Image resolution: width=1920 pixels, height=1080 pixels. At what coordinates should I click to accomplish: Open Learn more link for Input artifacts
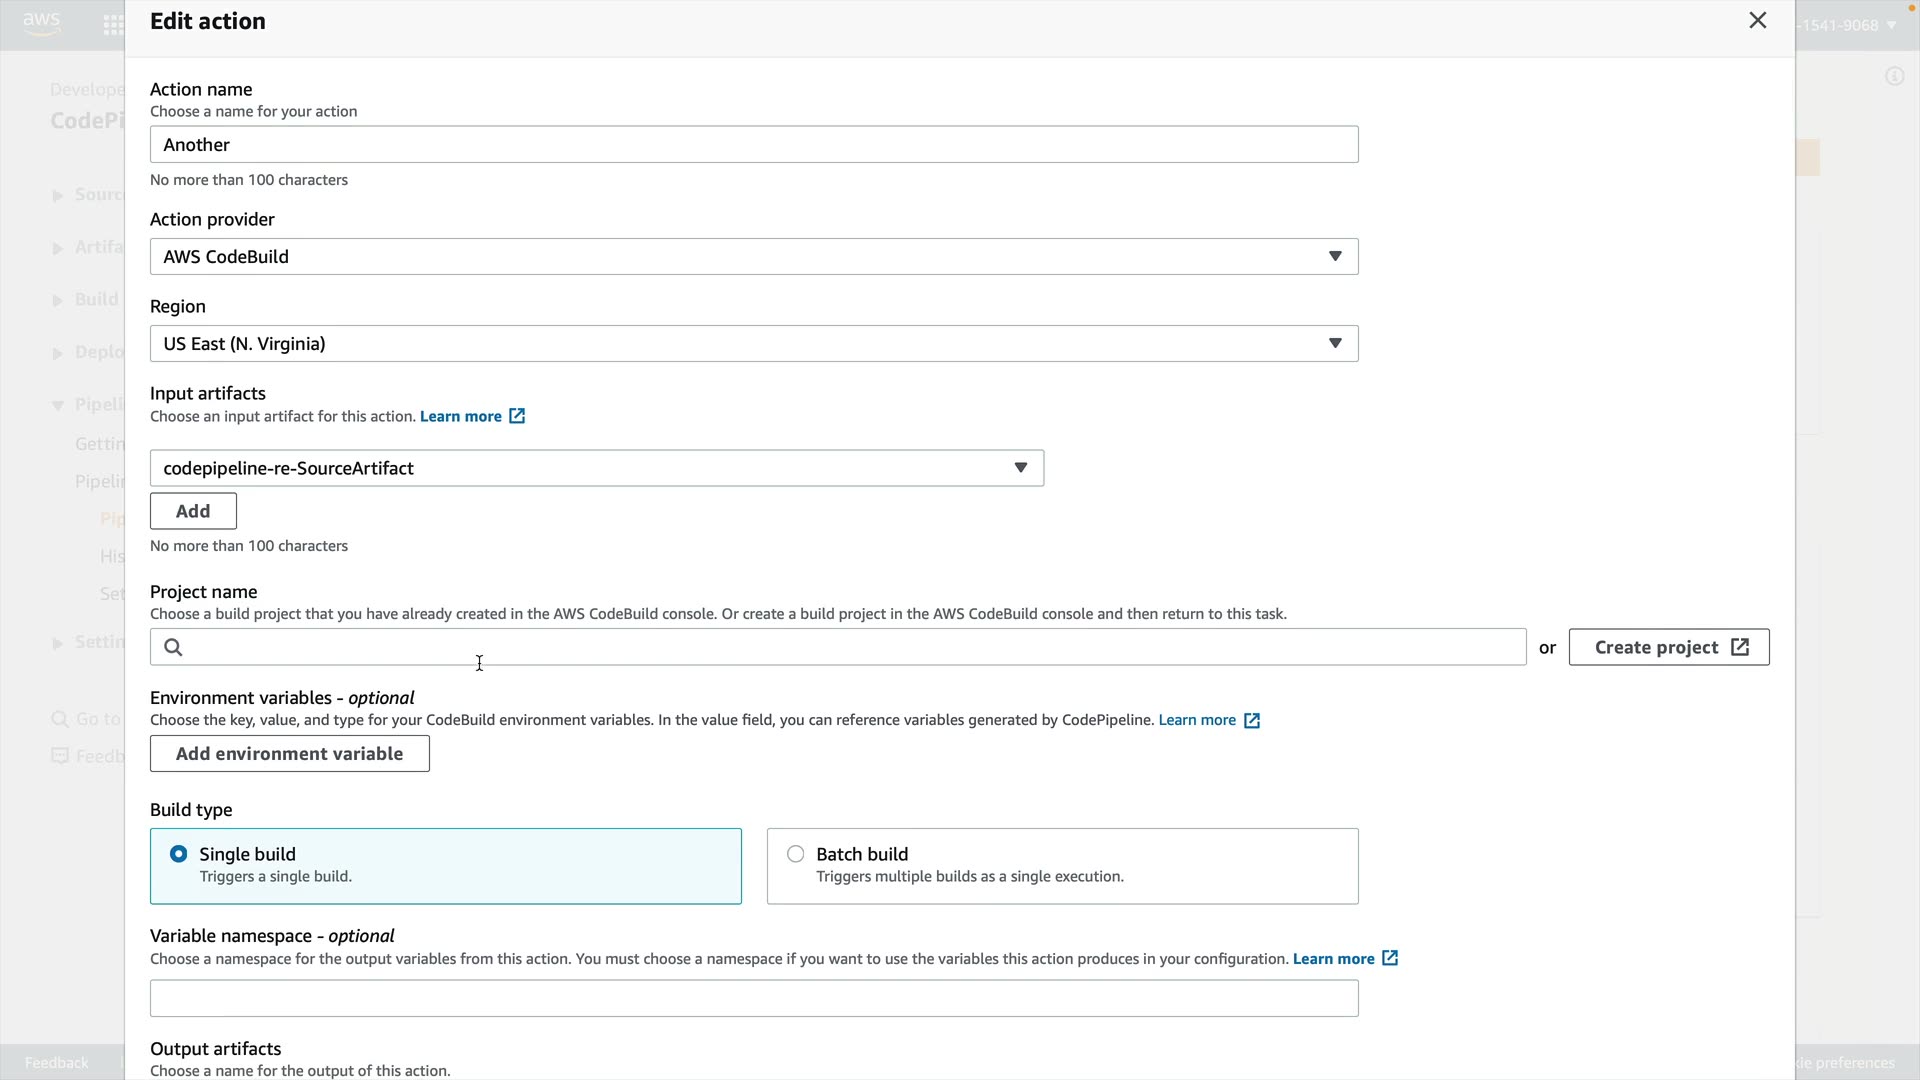pos(460,416)
